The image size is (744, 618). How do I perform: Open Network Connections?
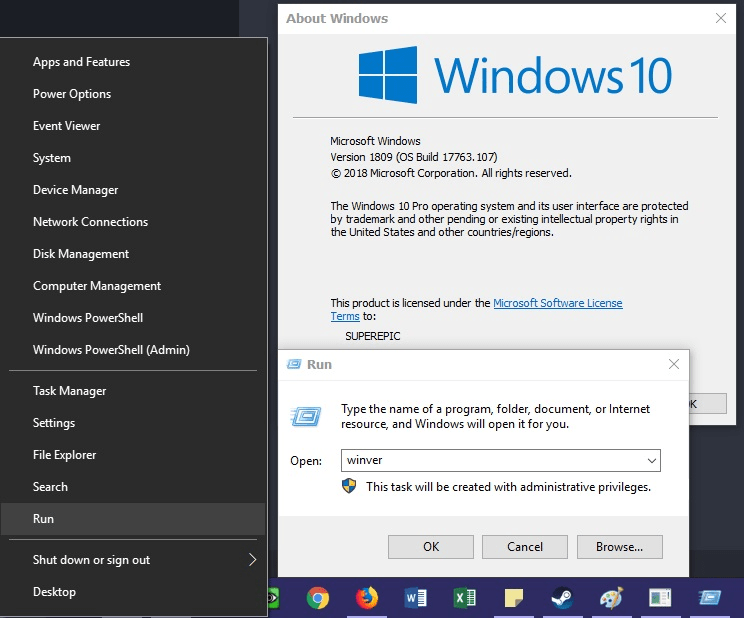(x=133, y=222)
